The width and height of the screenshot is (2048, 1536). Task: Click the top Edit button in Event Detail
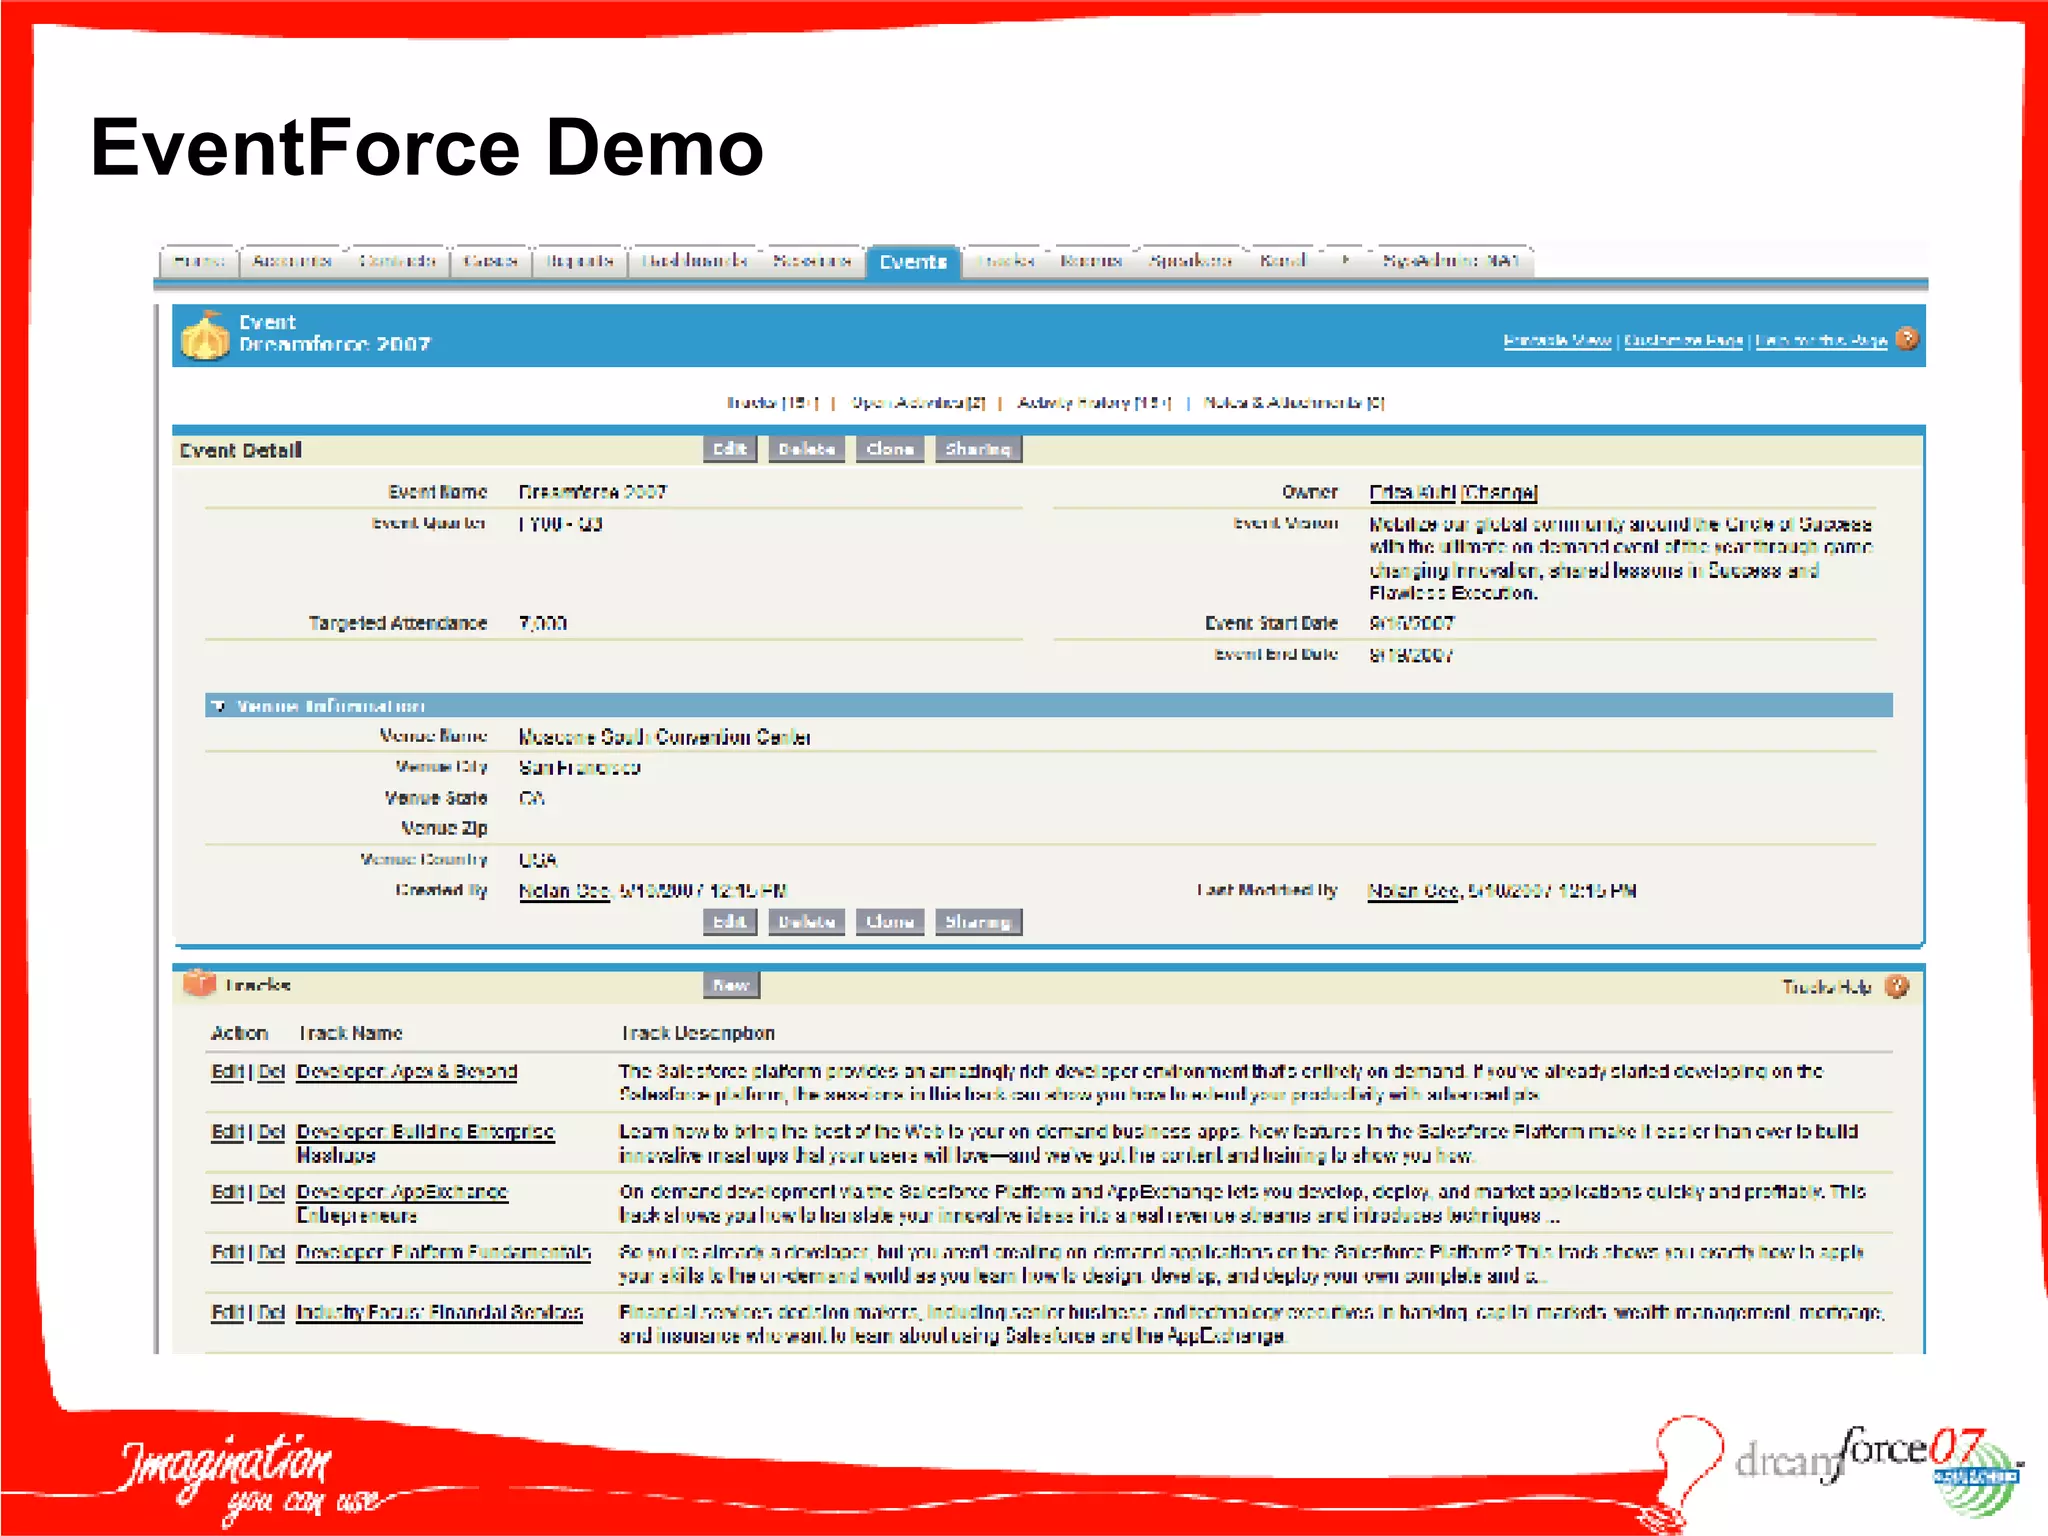(x=730, y=449)
